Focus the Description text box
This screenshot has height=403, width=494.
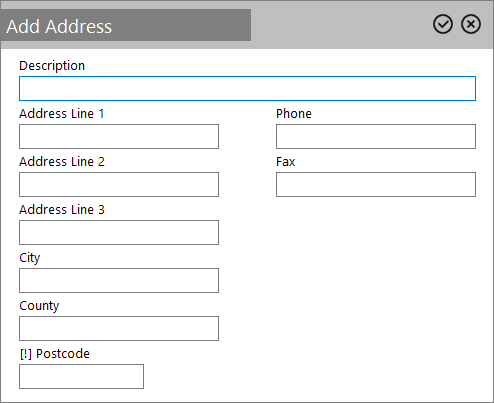(x=247, y=89)
